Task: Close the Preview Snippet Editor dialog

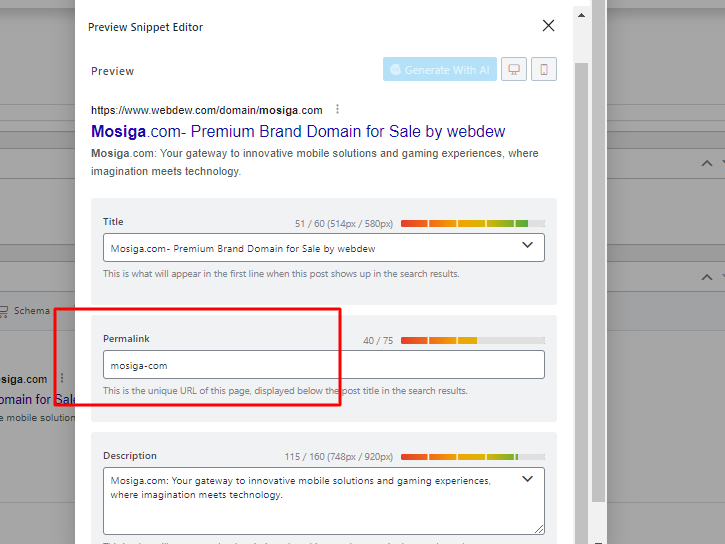Action: click(x=548, y=25)
